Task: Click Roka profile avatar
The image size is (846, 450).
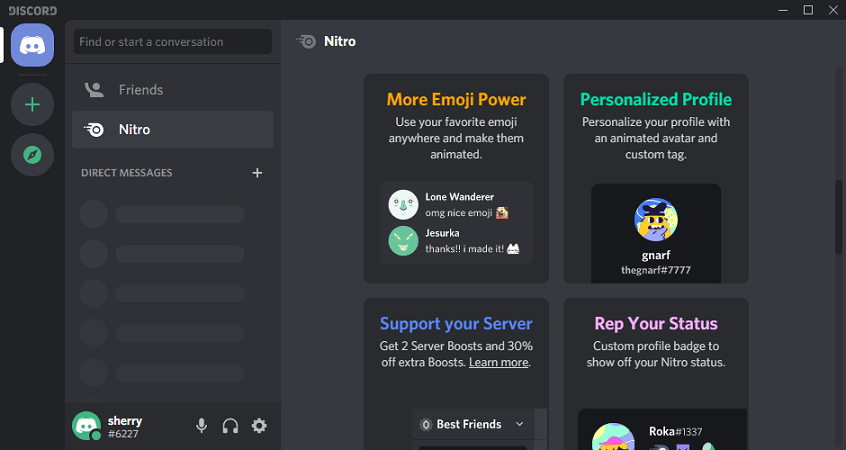Action: pyautogui.click(x=613, y=437)
